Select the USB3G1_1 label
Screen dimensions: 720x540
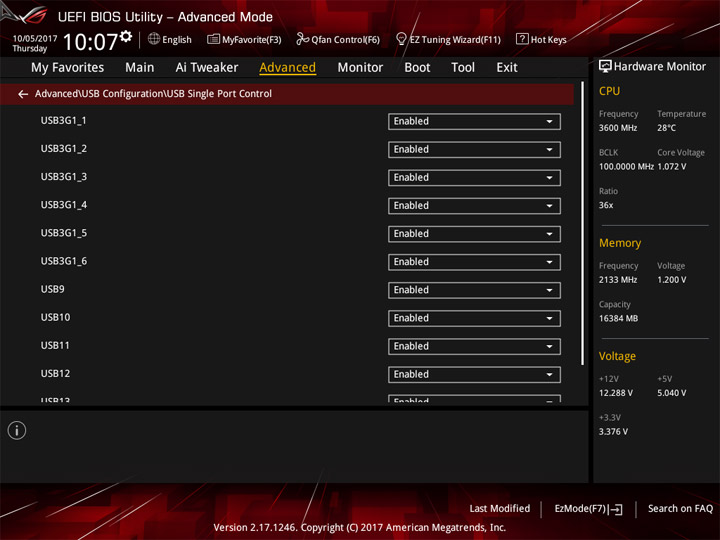coord(63,121)
